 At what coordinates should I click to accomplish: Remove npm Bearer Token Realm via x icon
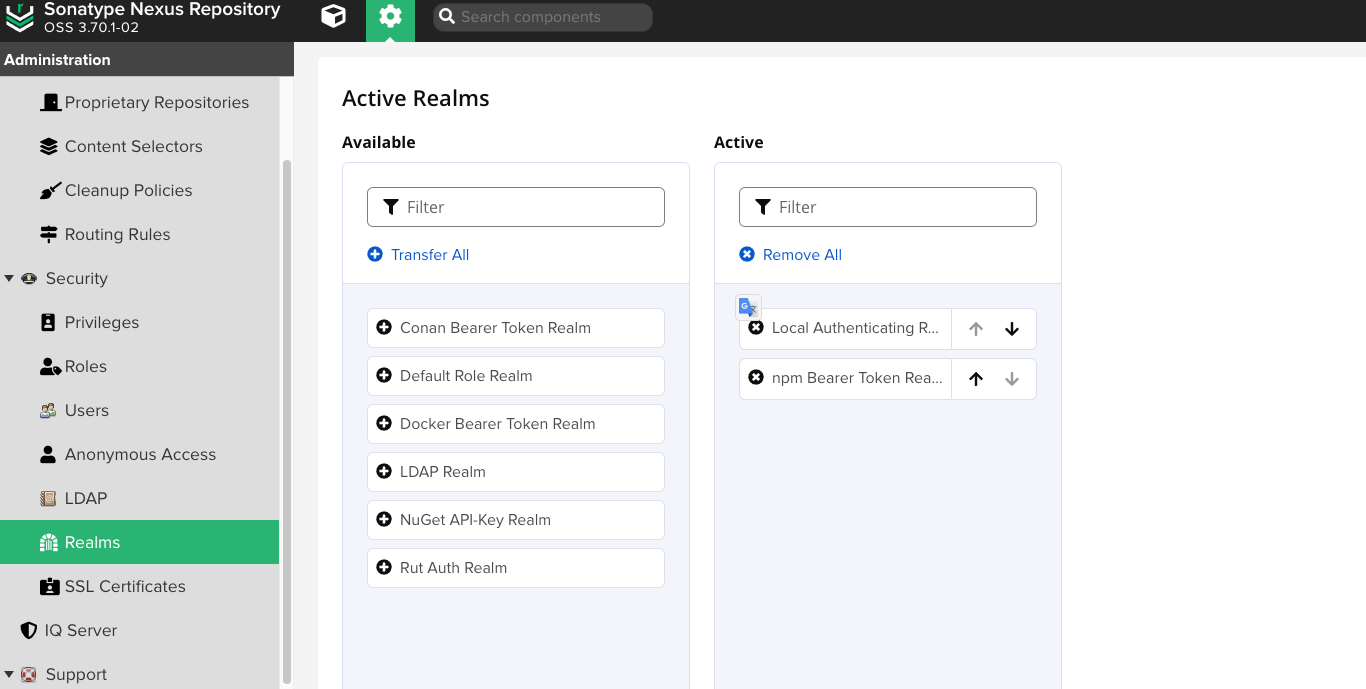756,378
